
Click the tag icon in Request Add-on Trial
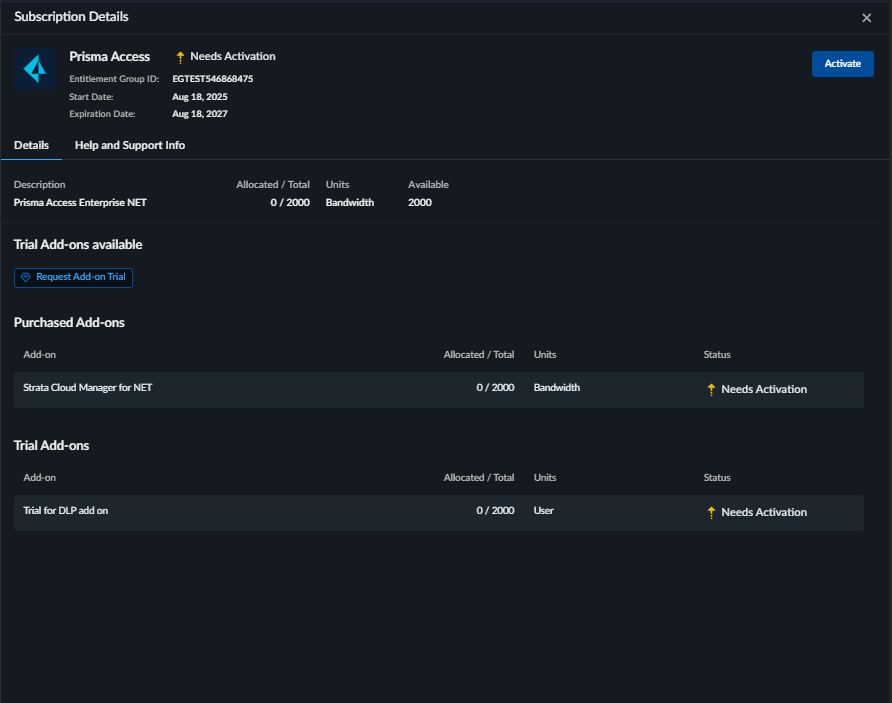click(x=26, y=277)
